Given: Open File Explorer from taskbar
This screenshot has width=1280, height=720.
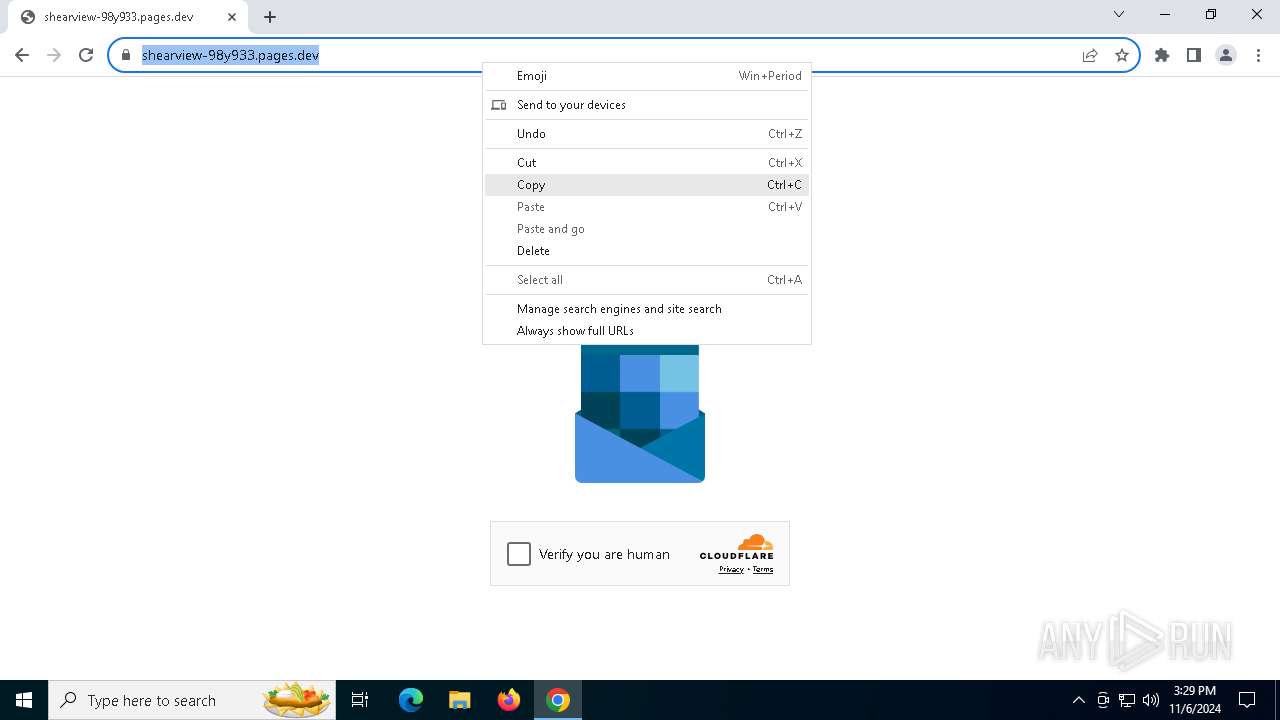Looking at the screenshot, I should tap(459, 700).
